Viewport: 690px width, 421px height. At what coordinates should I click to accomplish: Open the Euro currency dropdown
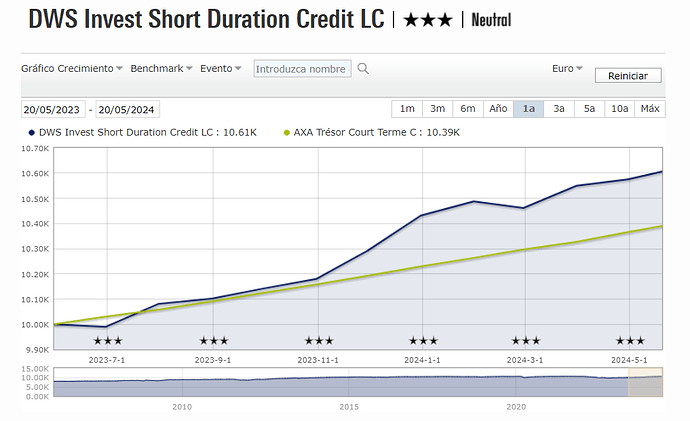point(567,69)
